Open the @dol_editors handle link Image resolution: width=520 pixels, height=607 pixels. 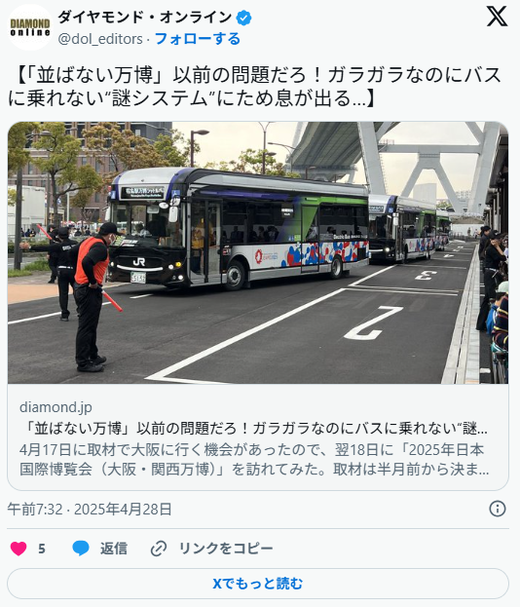coord(100,39)
